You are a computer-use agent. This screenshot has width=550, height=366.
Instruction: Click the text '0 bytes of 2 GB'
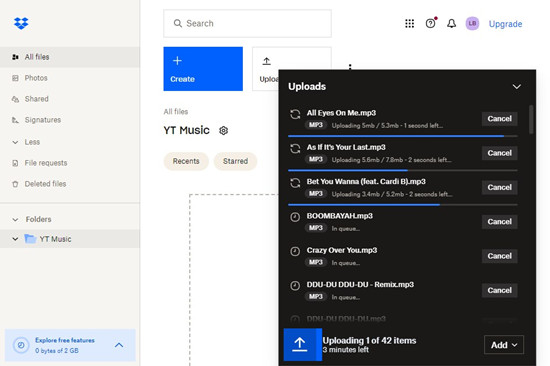(x=57, y=351)
